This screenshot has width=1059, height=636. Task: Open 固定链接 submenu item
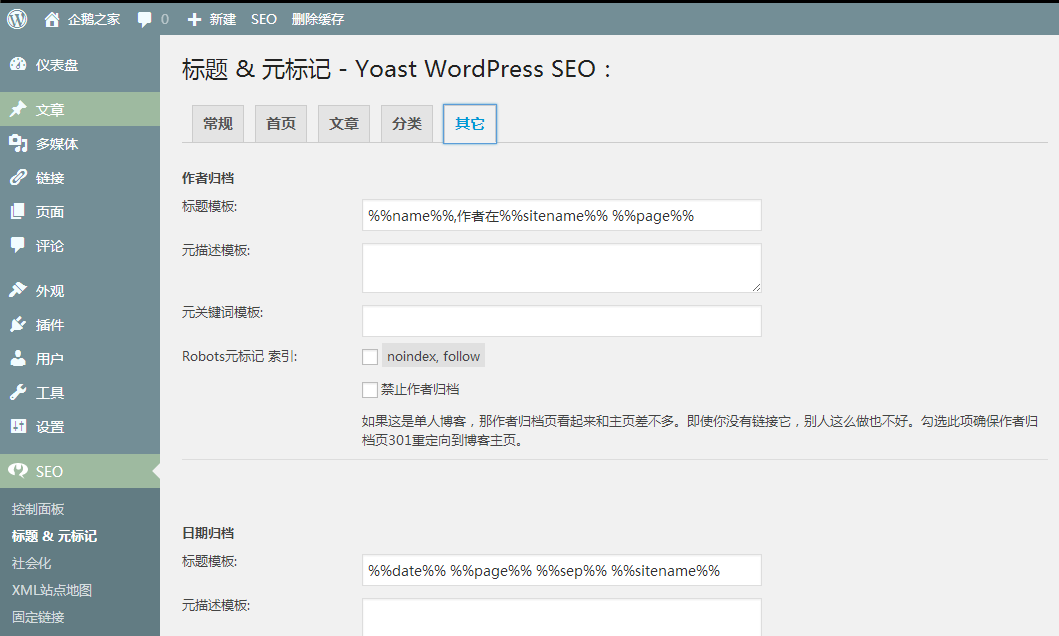(x=38, y=617)
